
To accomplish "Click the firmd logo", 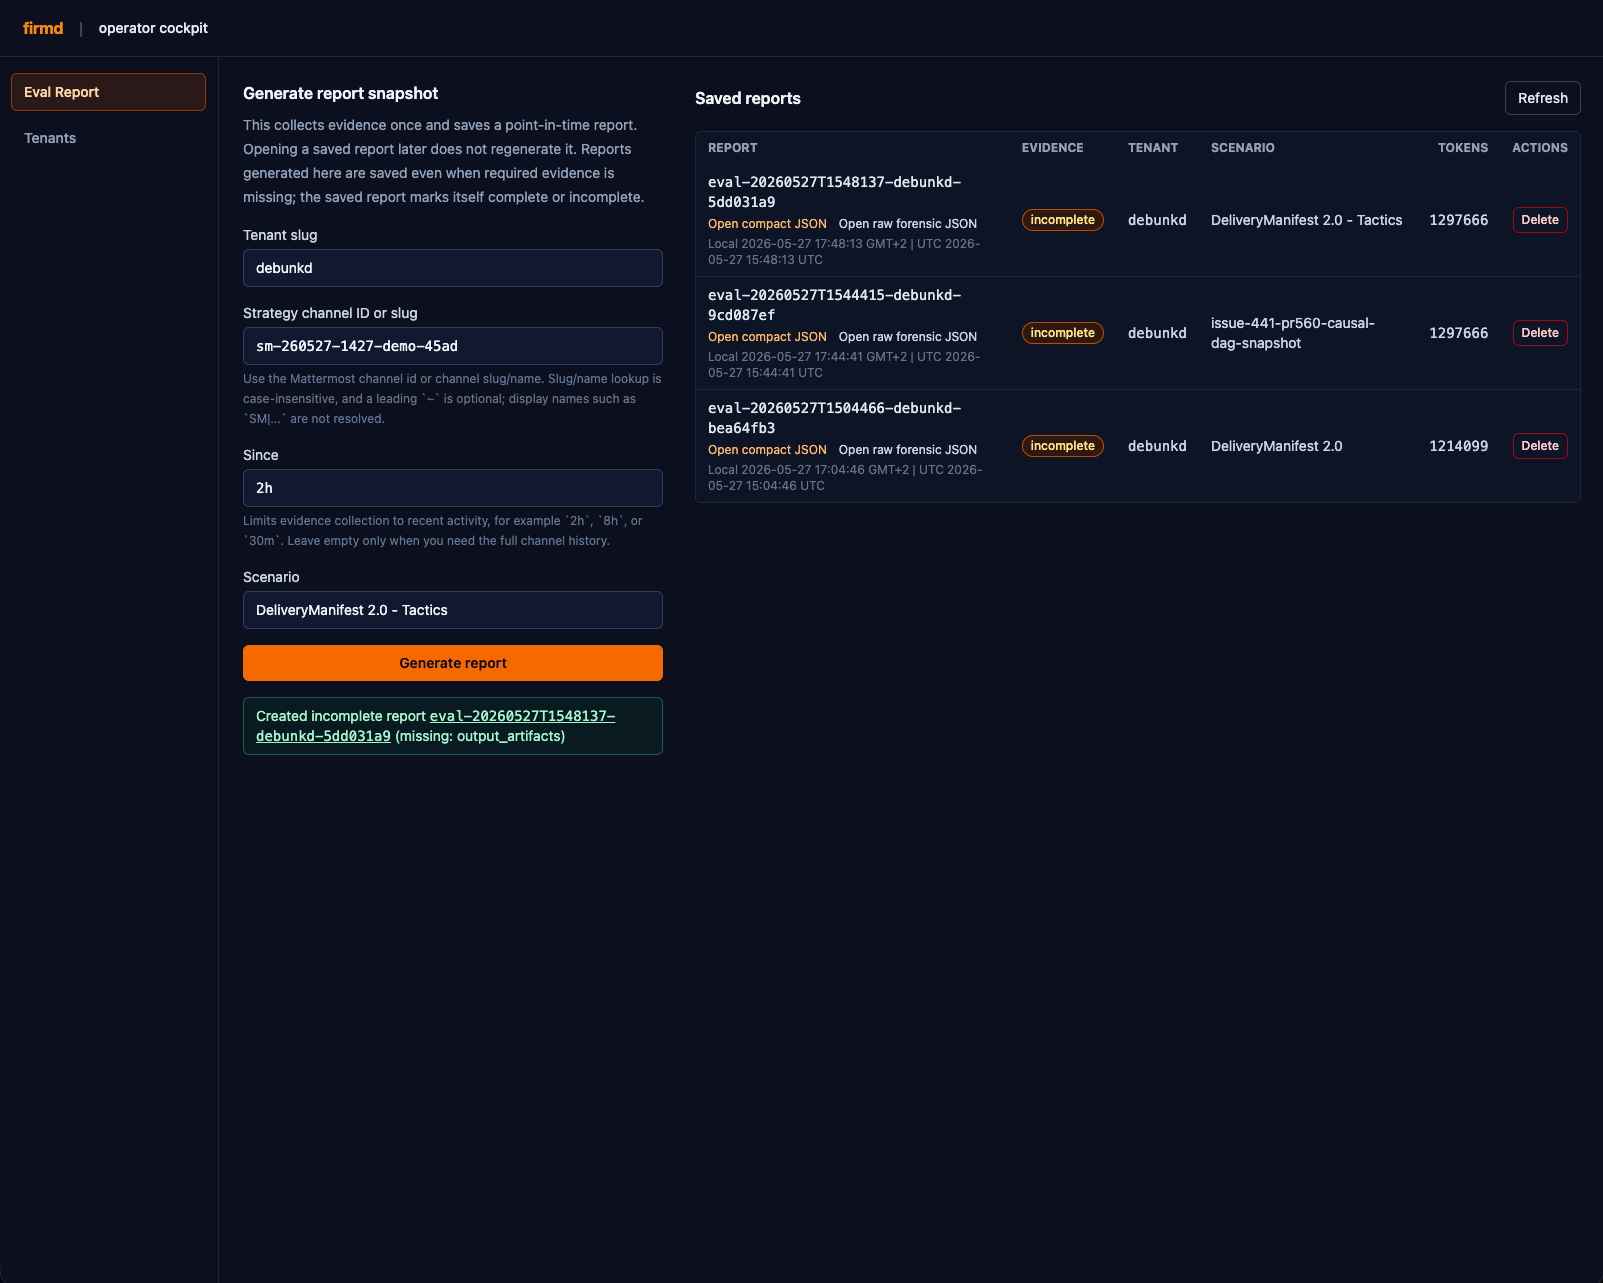I will point(43,28).
